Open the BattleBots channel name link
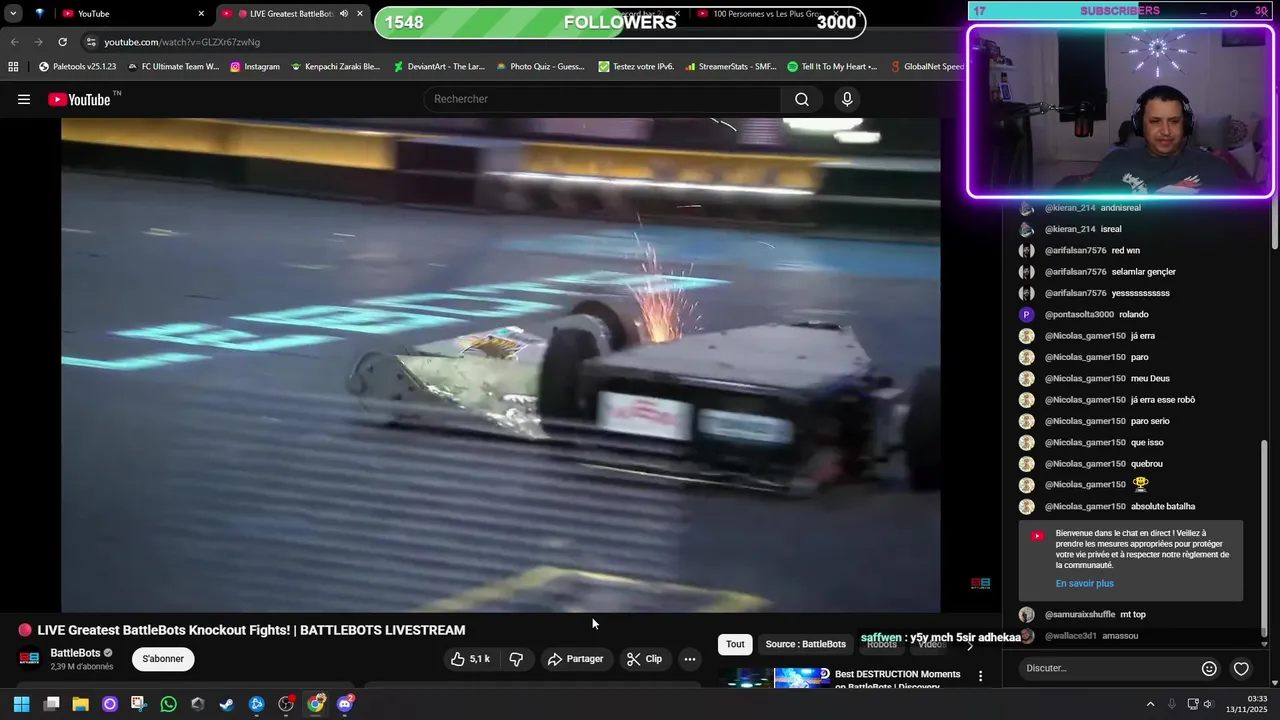This screenshot has width=1280, height=720. [x=75, y=653]
